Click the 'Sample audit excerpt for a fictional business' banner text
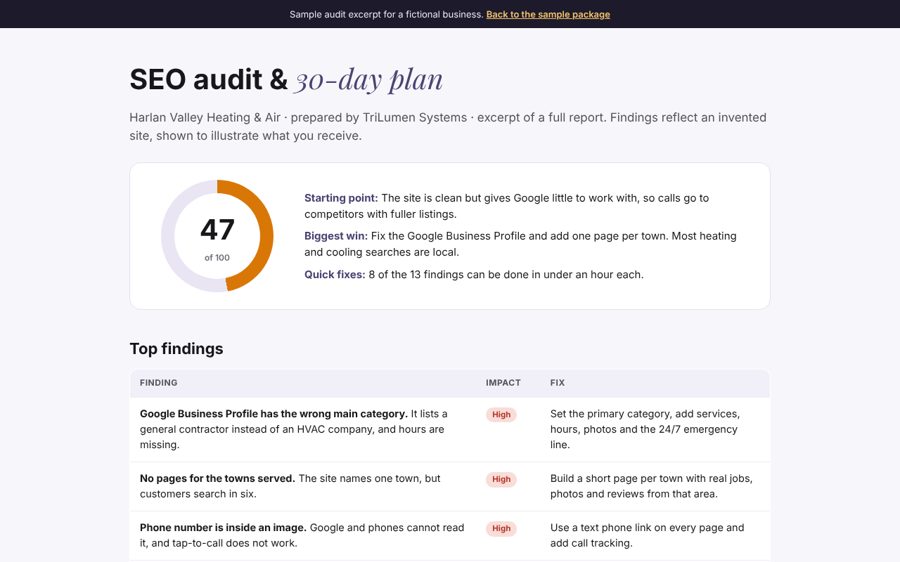 pos(386,14)
